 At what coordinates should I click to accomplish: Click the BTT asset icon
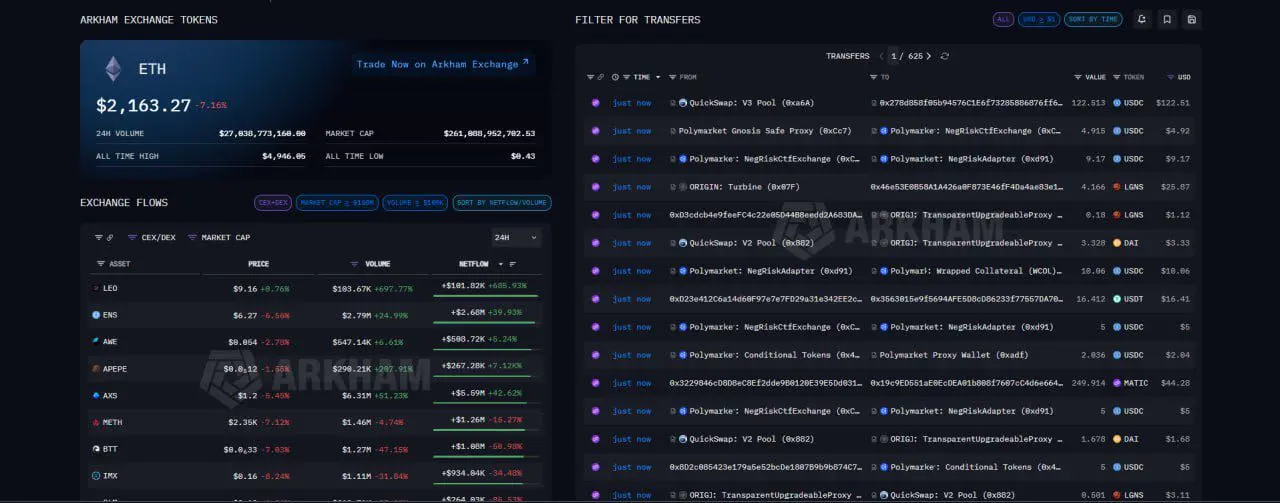[96, 449]
